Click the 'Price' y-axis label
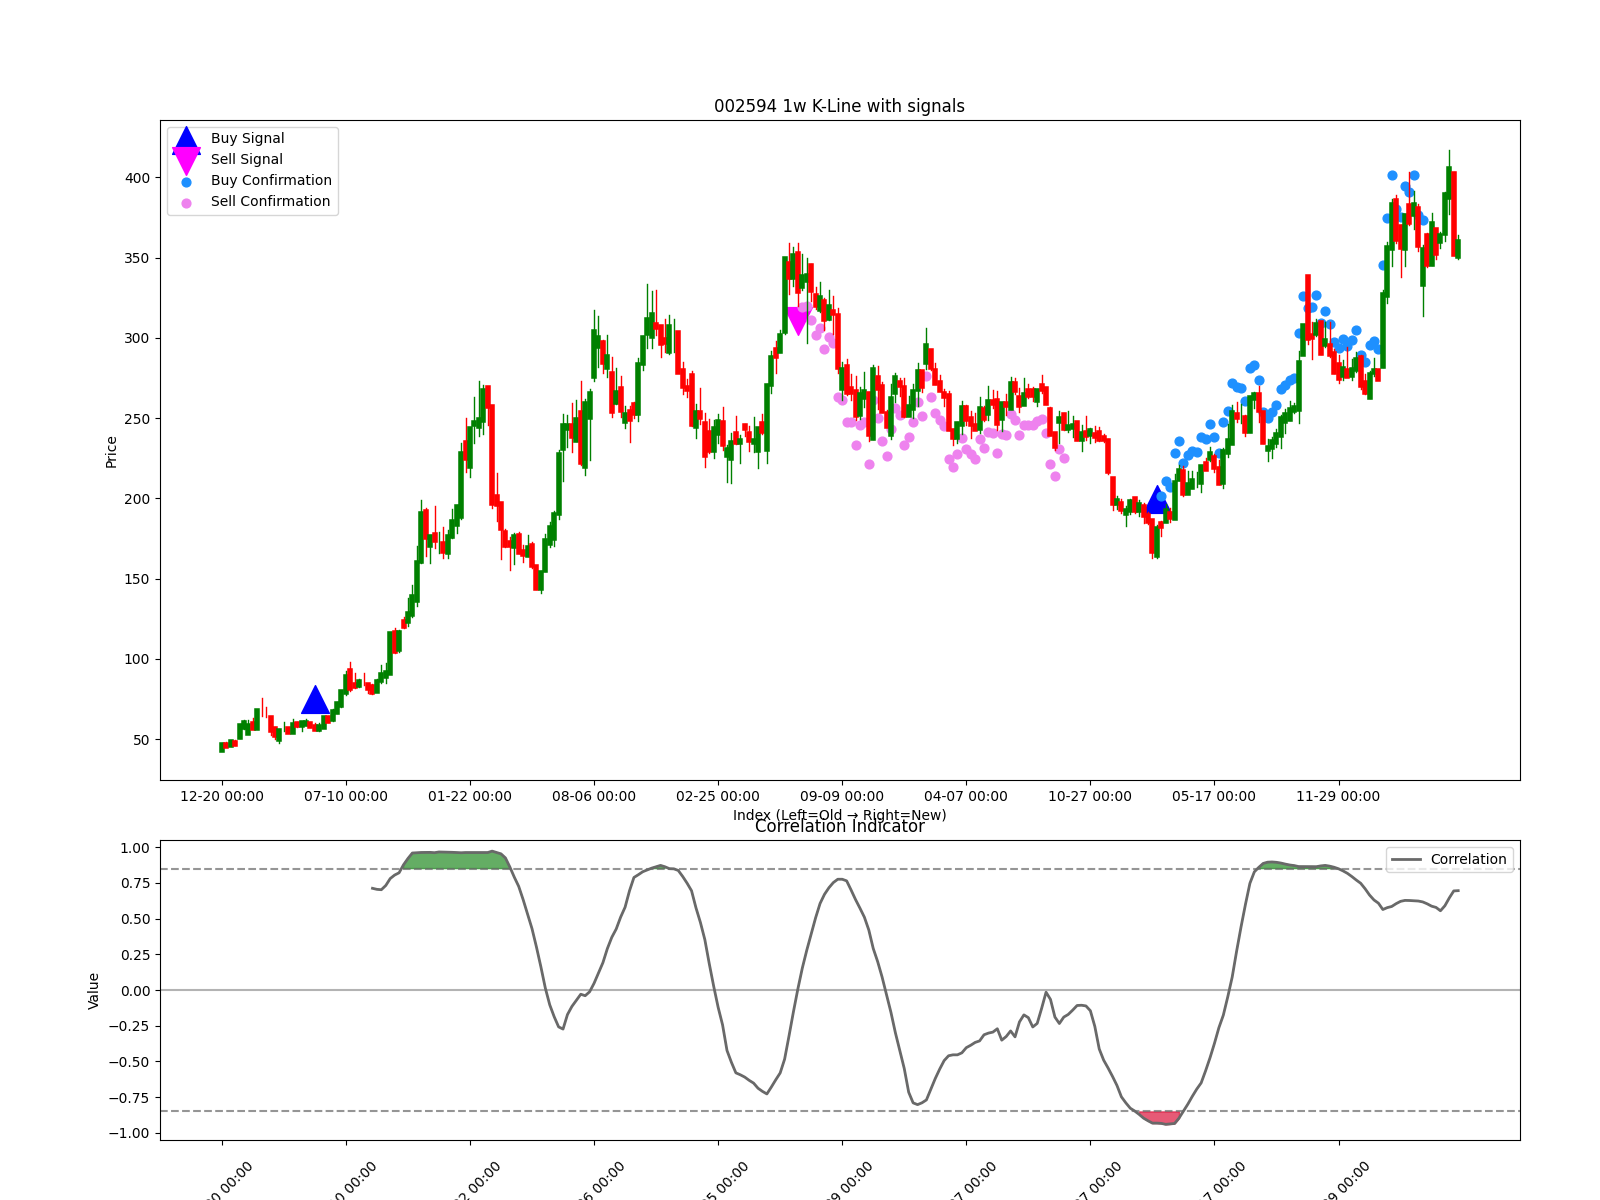The width and height of the screenshot is (1600, 1200). [111, 452]
